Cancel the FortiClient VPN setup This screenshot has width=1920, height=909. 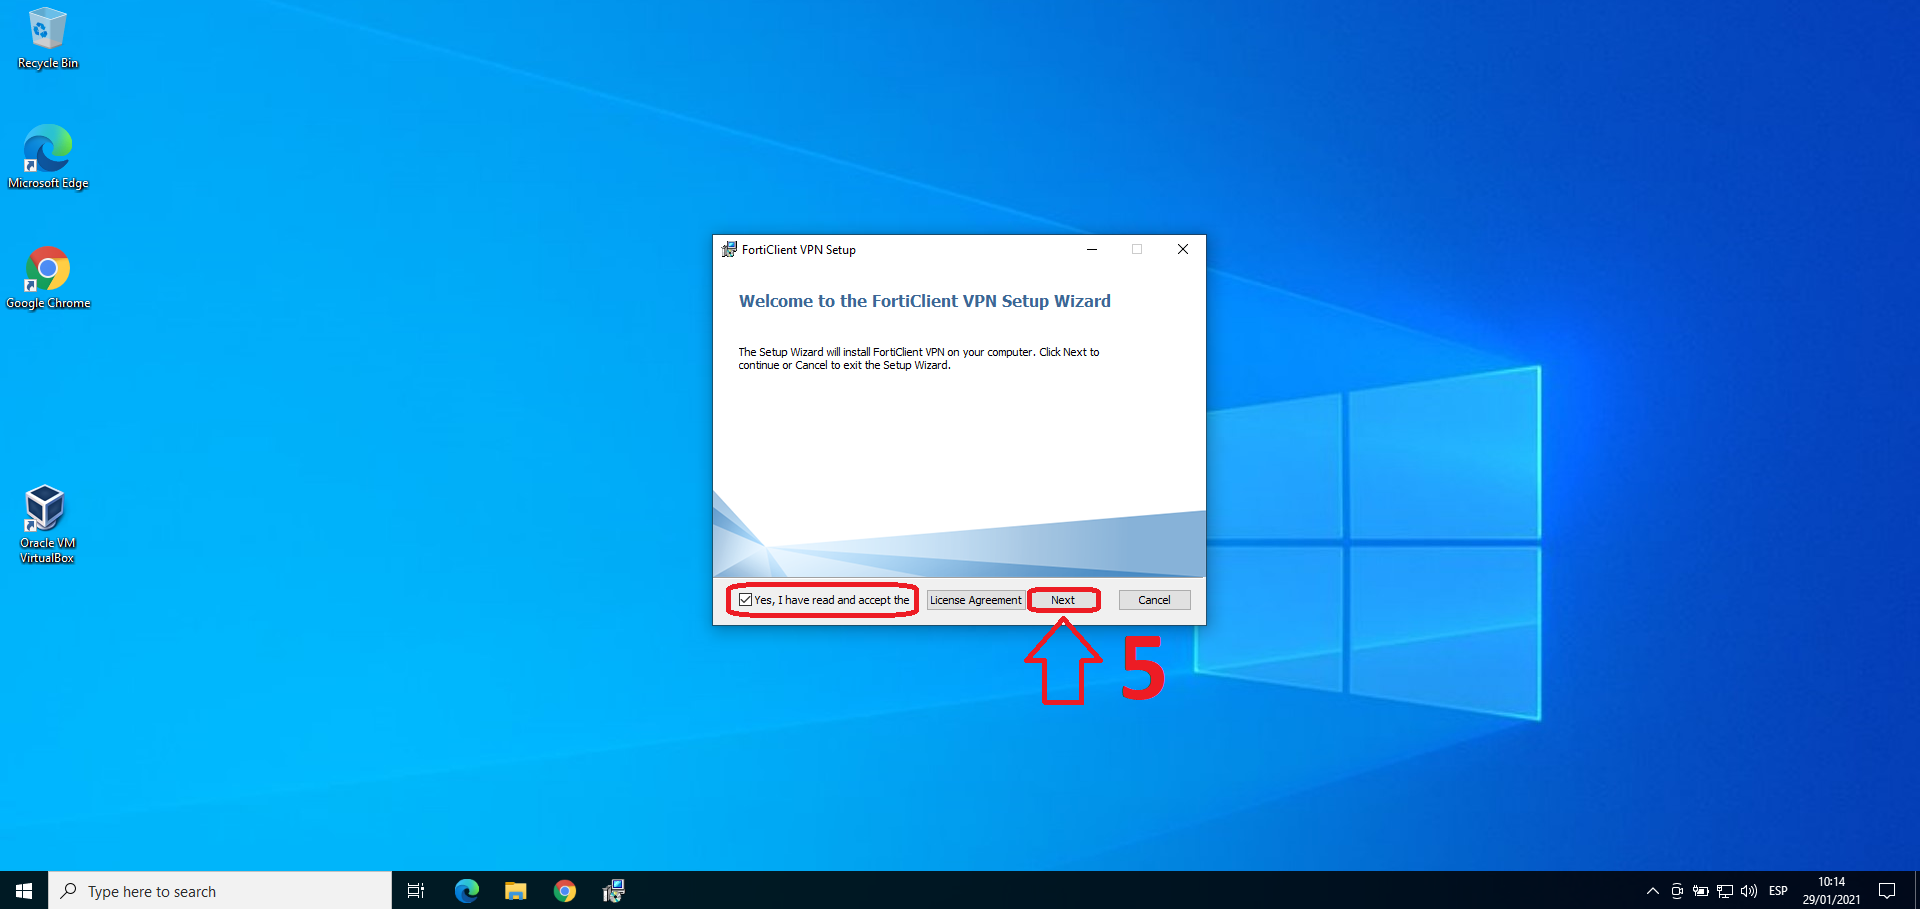point(1154,600)
